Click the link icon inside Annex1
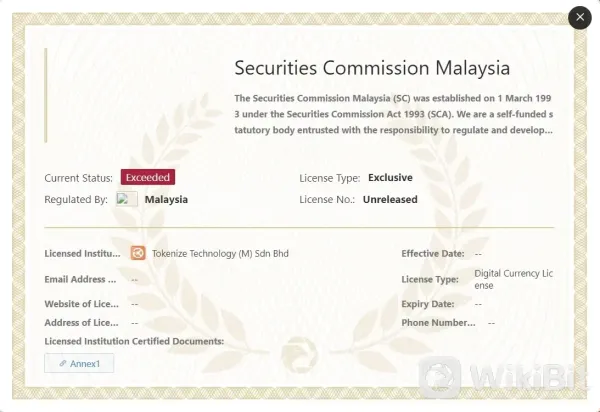 63,363
